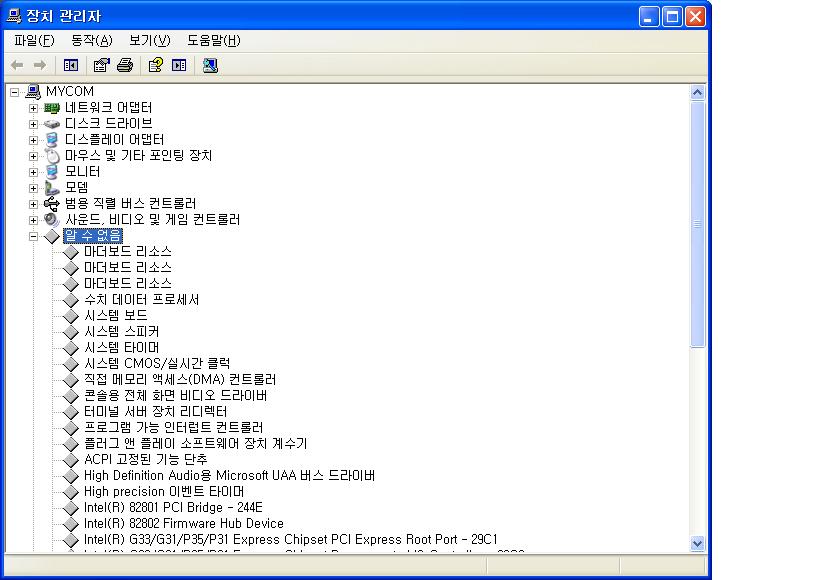Click the Device Manager title bar icon
Viewport: 840px width, 580px height.
click(14, 16)
